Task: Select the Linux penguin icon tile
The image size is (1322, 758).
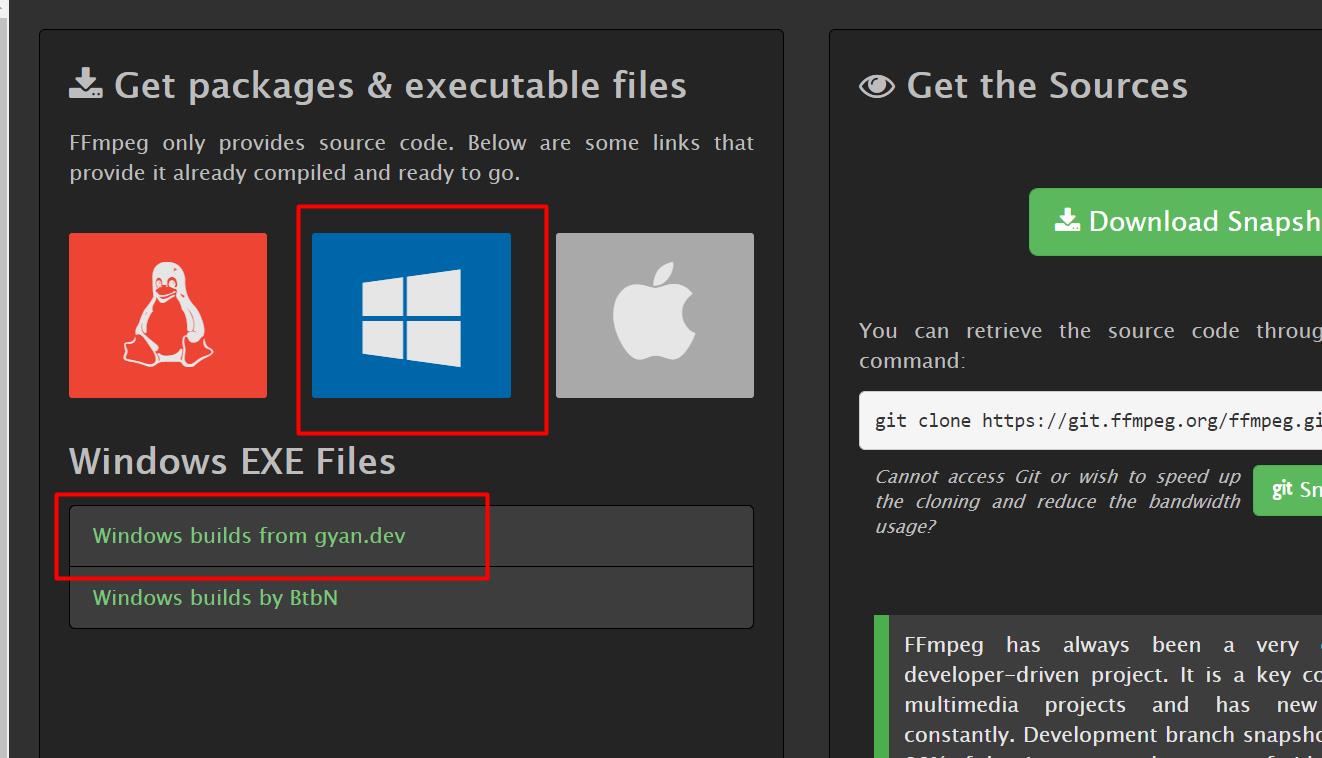Action: (168, 315)
